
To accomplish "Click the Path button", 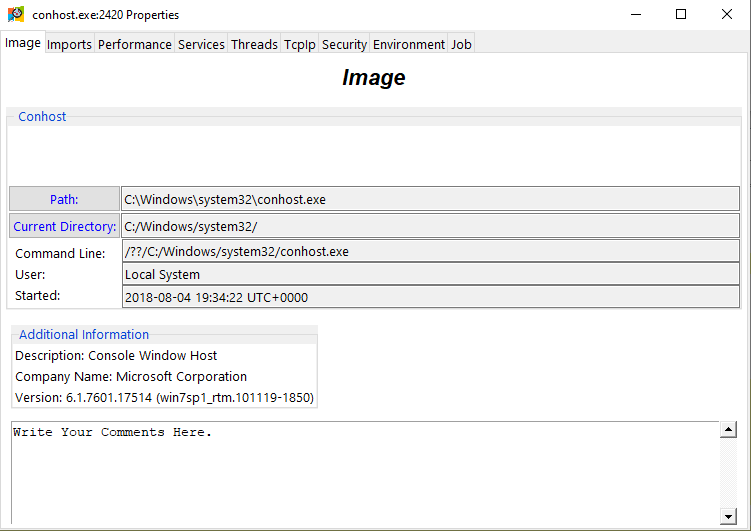I will coord(64,199).
